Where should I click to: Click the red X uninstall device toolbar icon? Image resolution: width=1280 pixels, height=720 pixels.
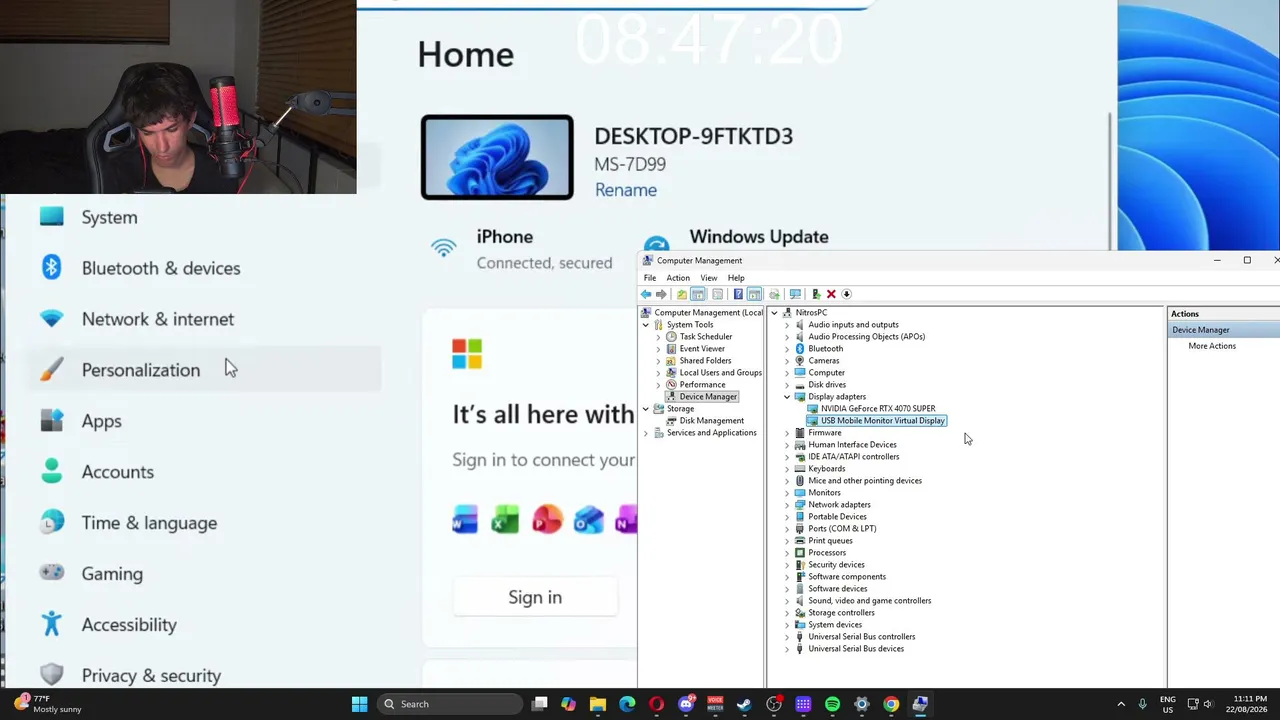tap(831, 294)
